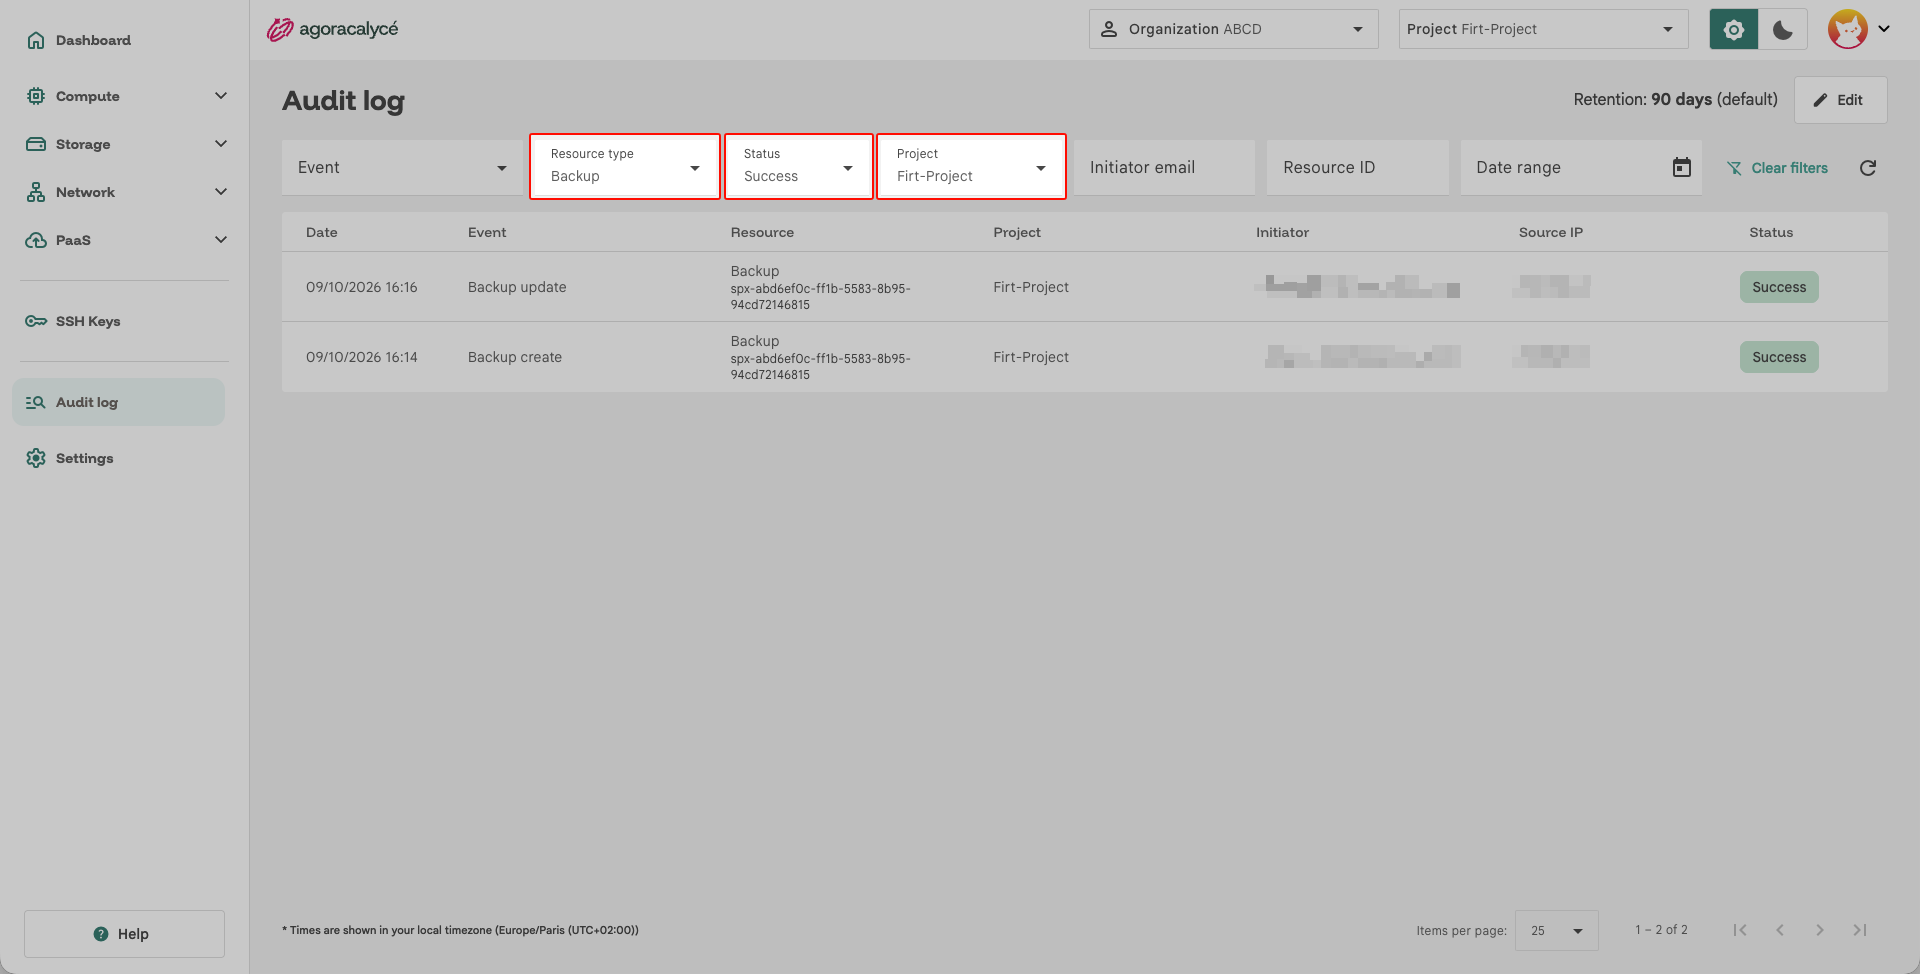This screenshot has width=1920, height=974.
Task: Expand the Storage menu chevron
Action: [x=221, y=144]
